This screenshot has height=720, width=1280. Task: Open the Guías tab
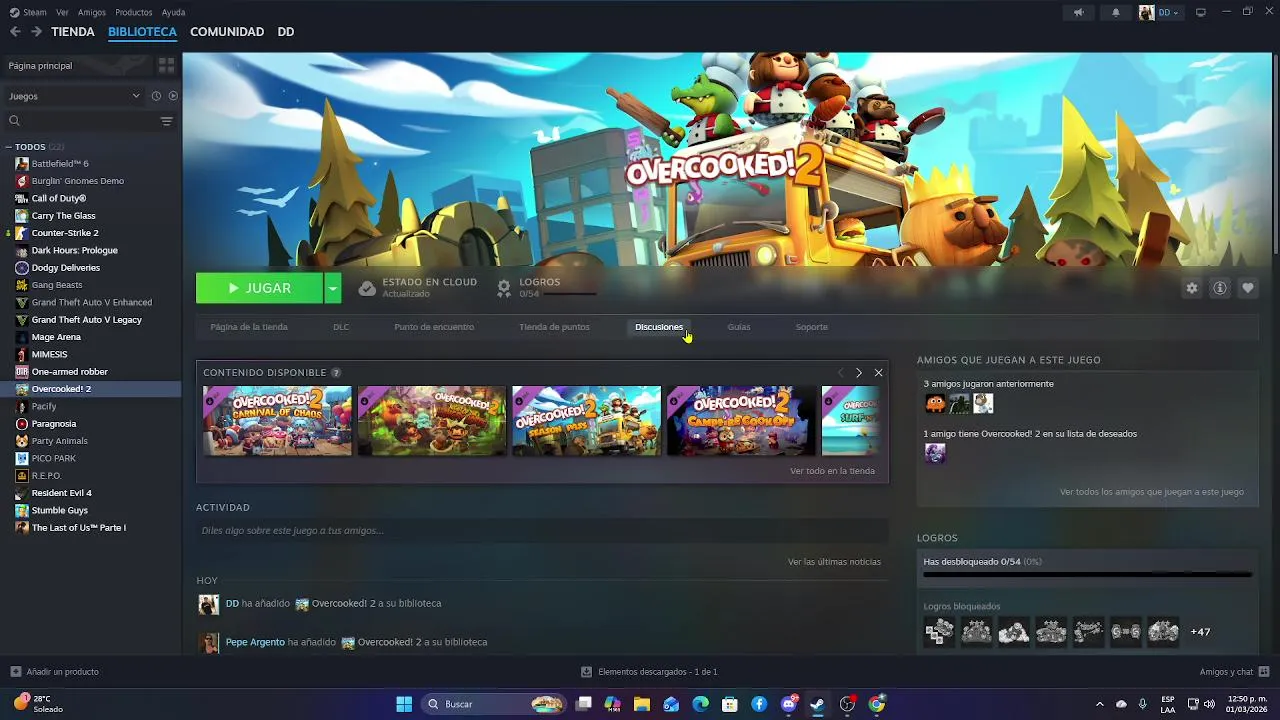click(x=739, y=327)
